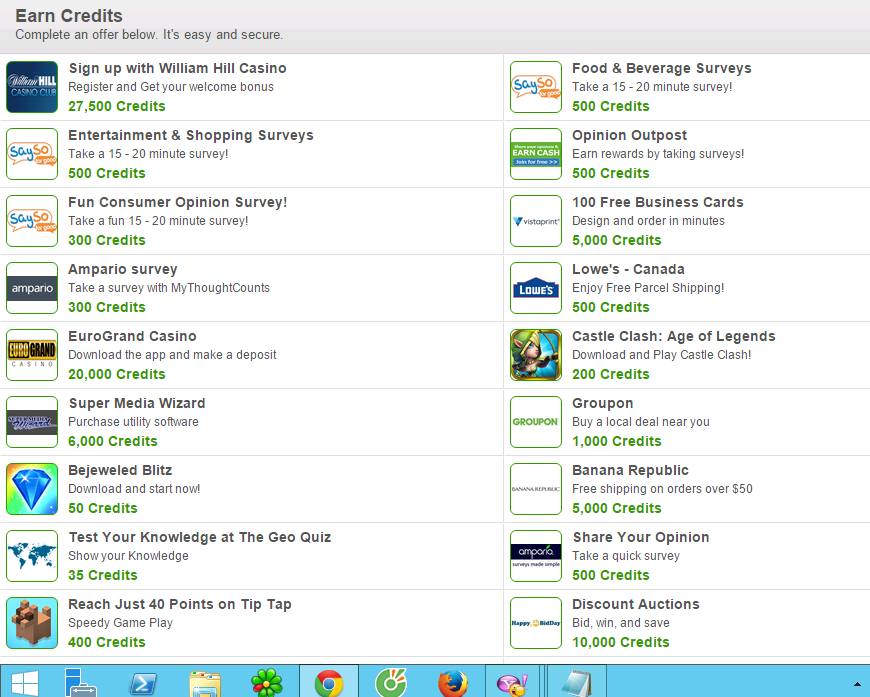The width and height of the screenshot is (870, 697).
Task: Open Castle Clash: Age of Legends title
Action: click(x=674, y=336)
